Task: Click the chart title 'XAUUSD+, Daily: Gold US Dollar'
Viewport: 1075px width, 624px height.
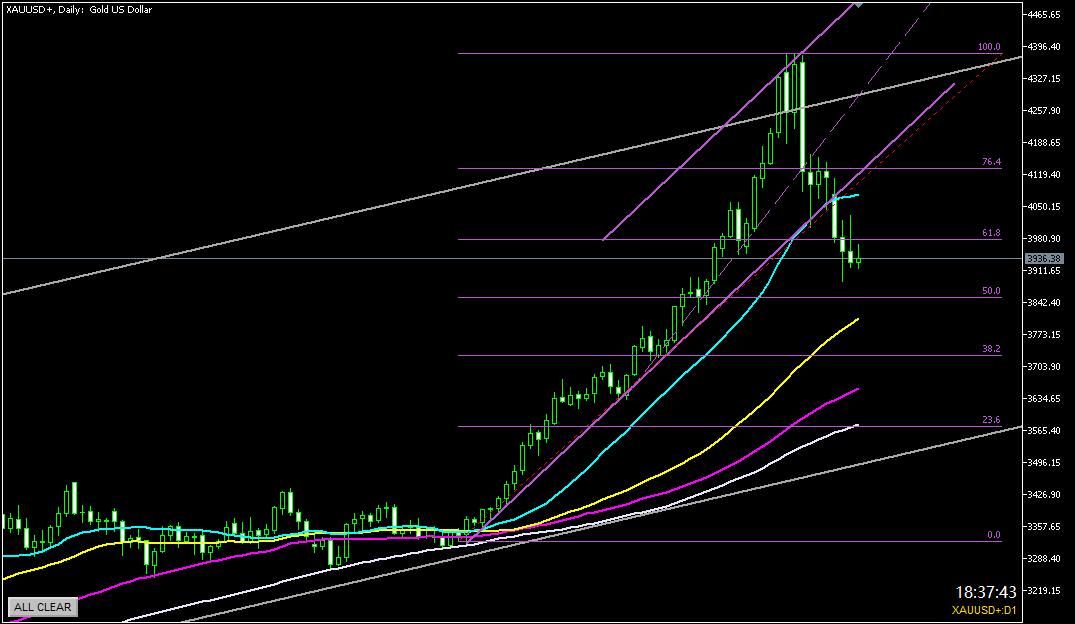Action: point(79,9)
